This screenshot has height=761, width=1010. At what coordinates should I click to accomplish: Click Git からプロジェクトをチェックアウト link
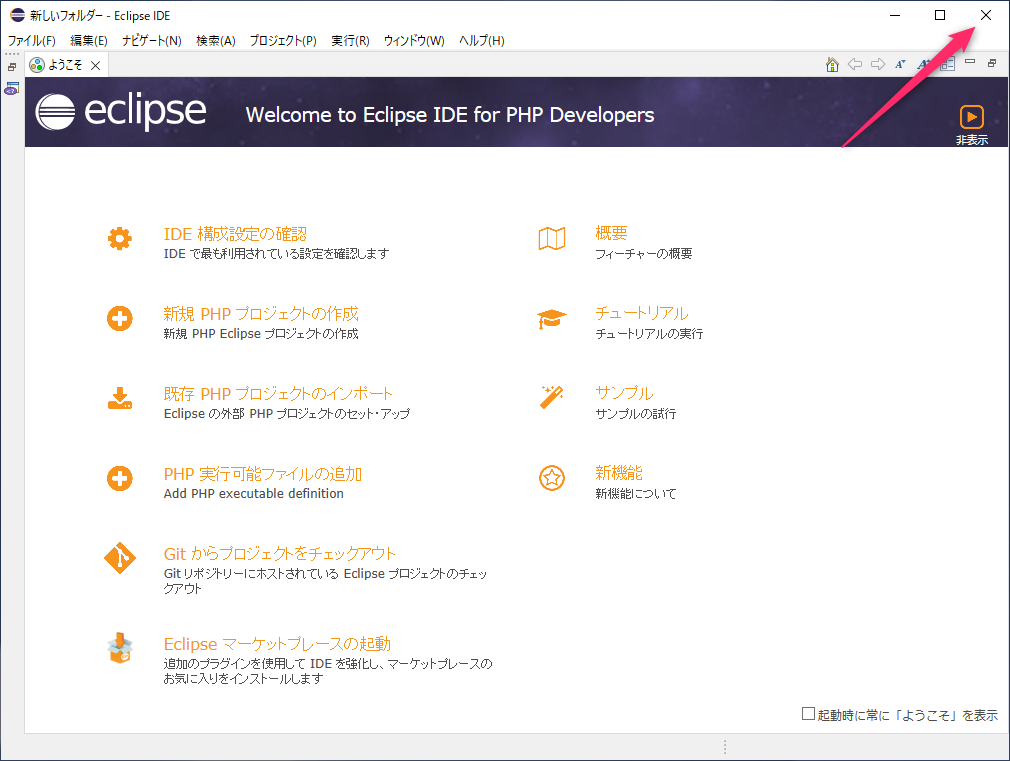pyautogui.click(x=280, y=554)
